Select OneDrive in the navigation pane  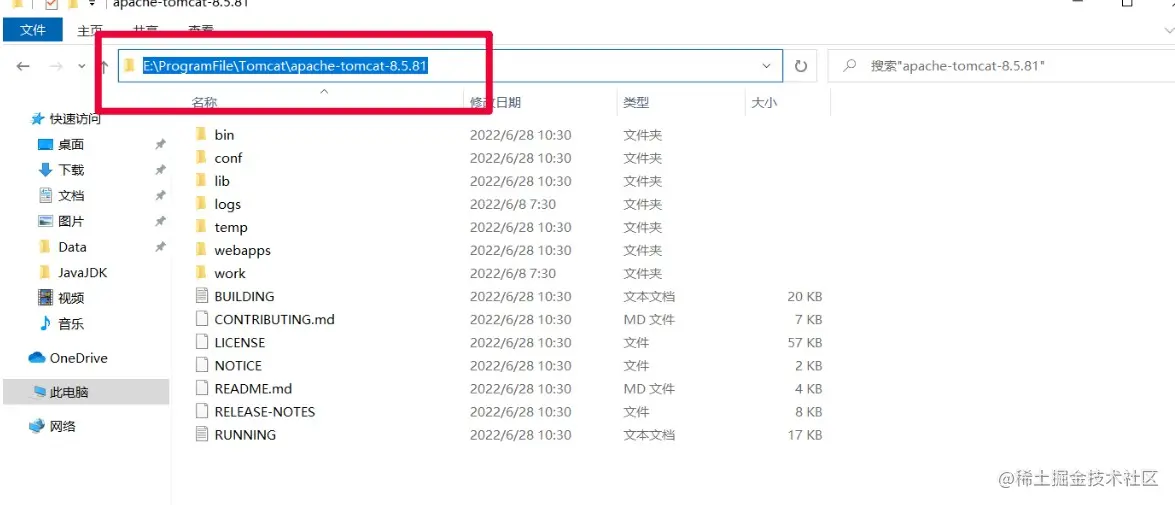pos(79,358)
